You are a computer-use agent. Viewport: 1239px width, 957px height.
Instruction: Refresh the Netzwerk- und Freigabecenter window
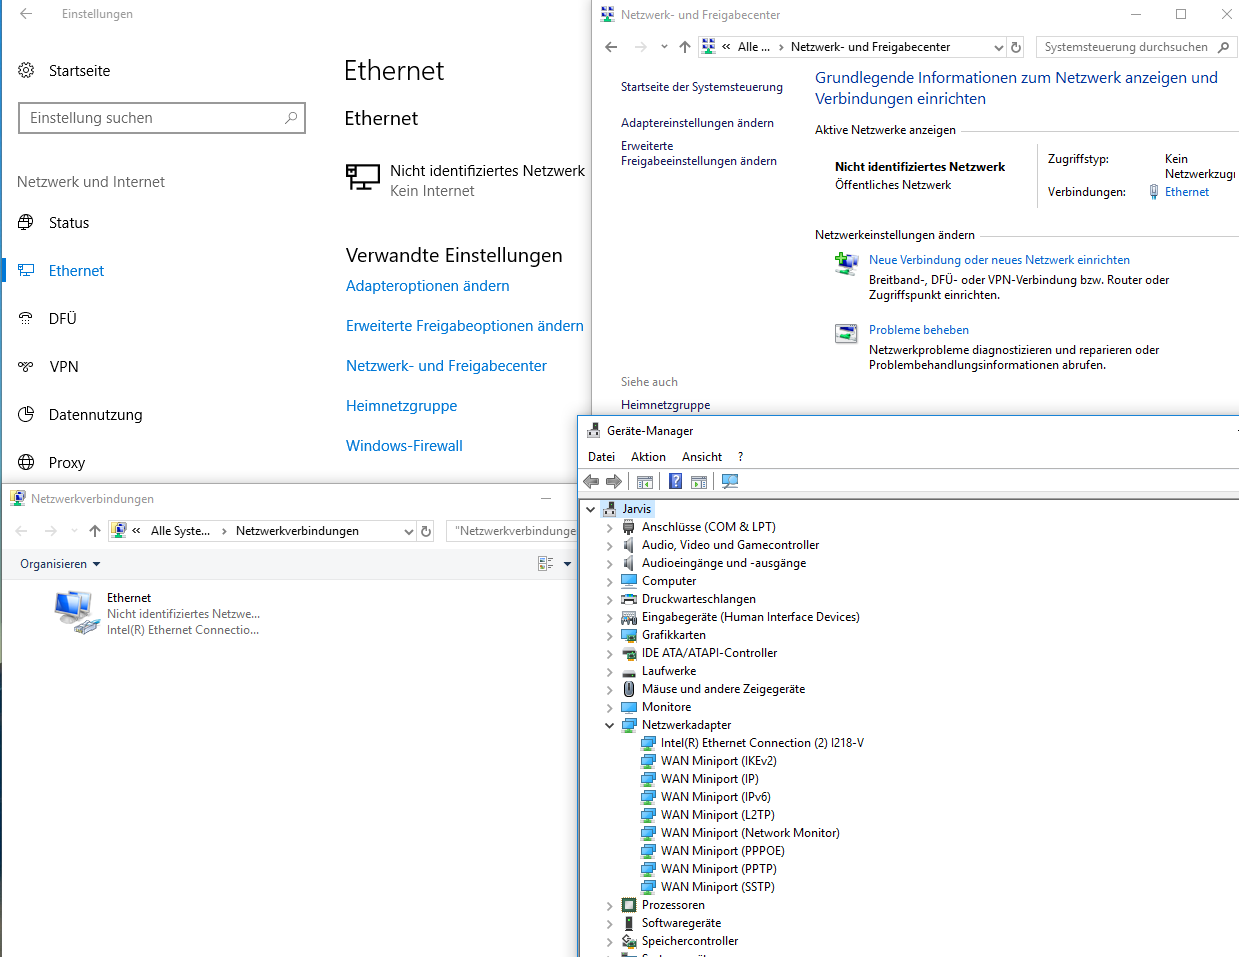(x=1016, y=47)
